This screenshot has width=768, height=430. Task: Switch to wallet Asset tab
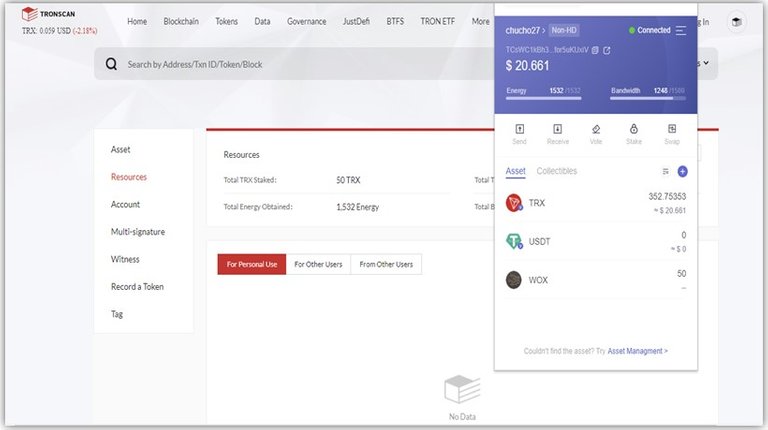pyautogui.click(x=515, y=171)
